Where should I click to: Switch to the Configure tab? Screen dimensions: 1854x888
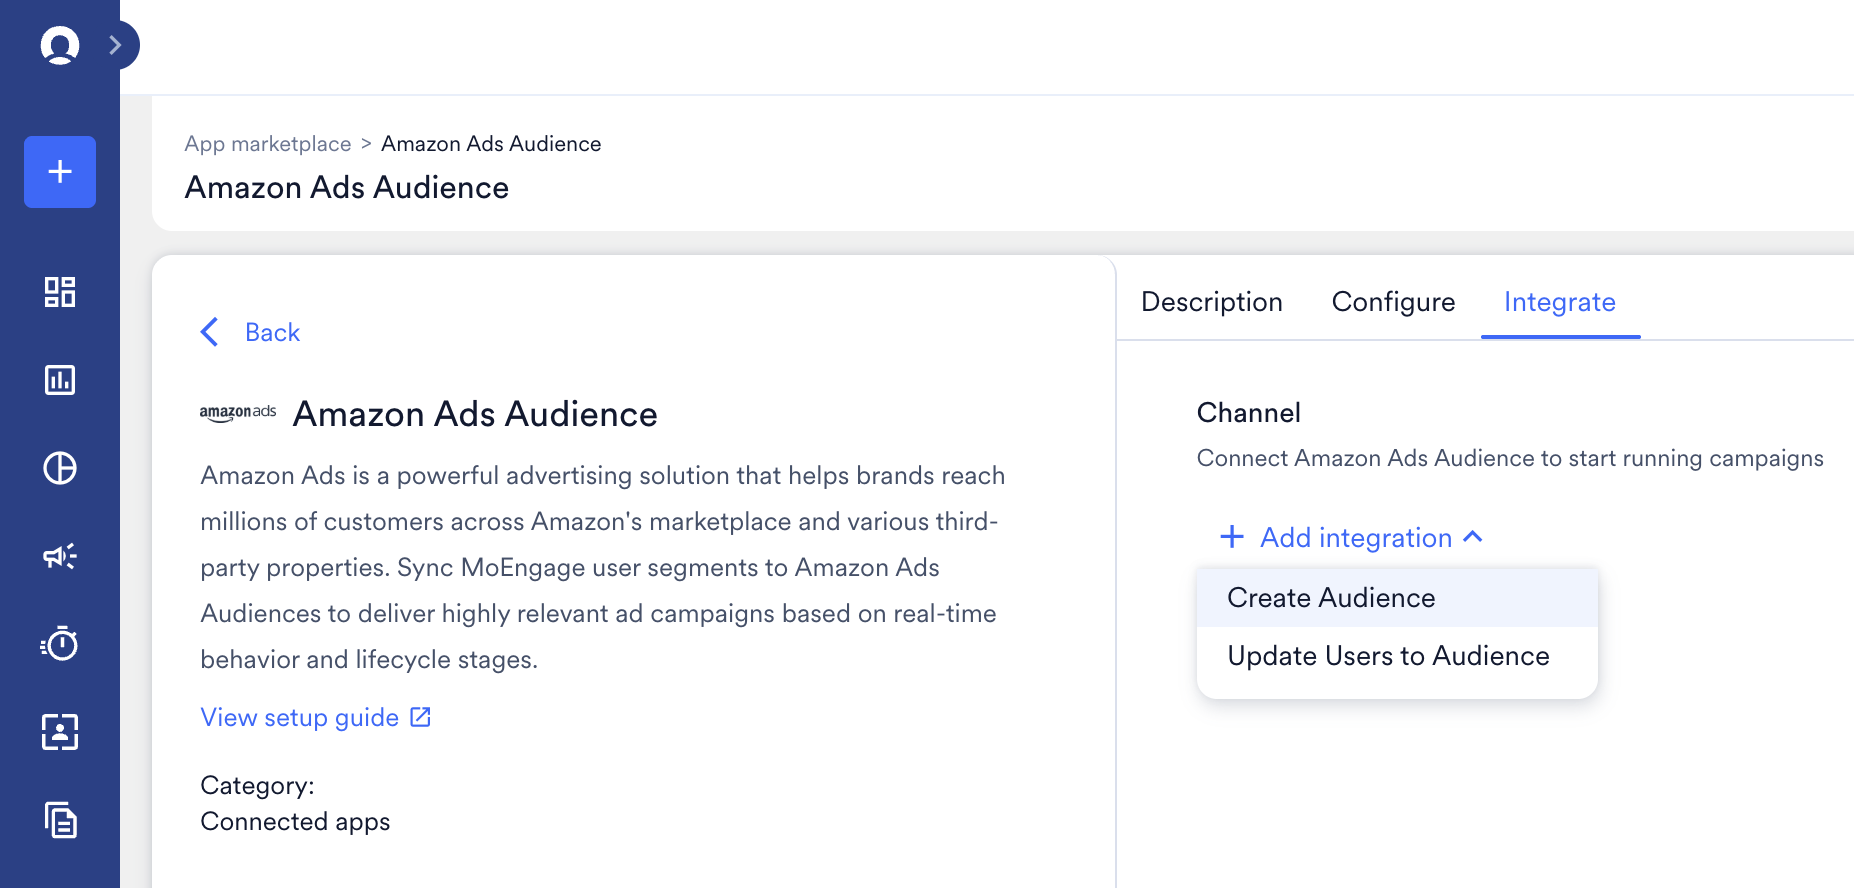[1394, 302]
